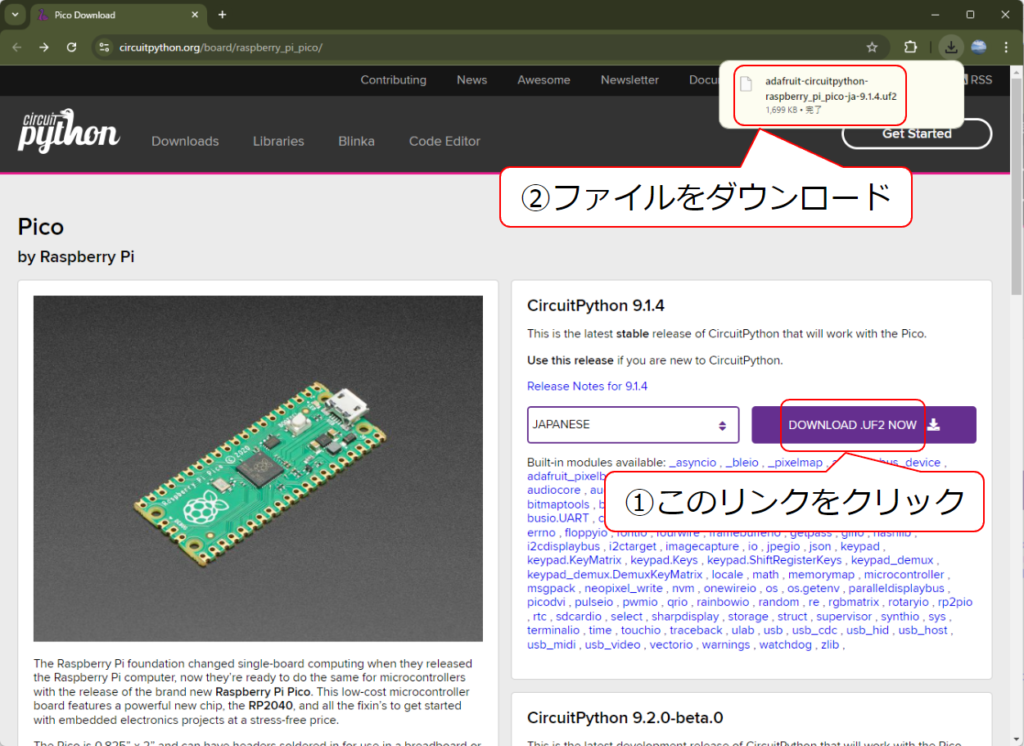Open the Code Editor navigation item
Image resolution: width=1024 pixels, height=746 pixels.
click(444, 141)
